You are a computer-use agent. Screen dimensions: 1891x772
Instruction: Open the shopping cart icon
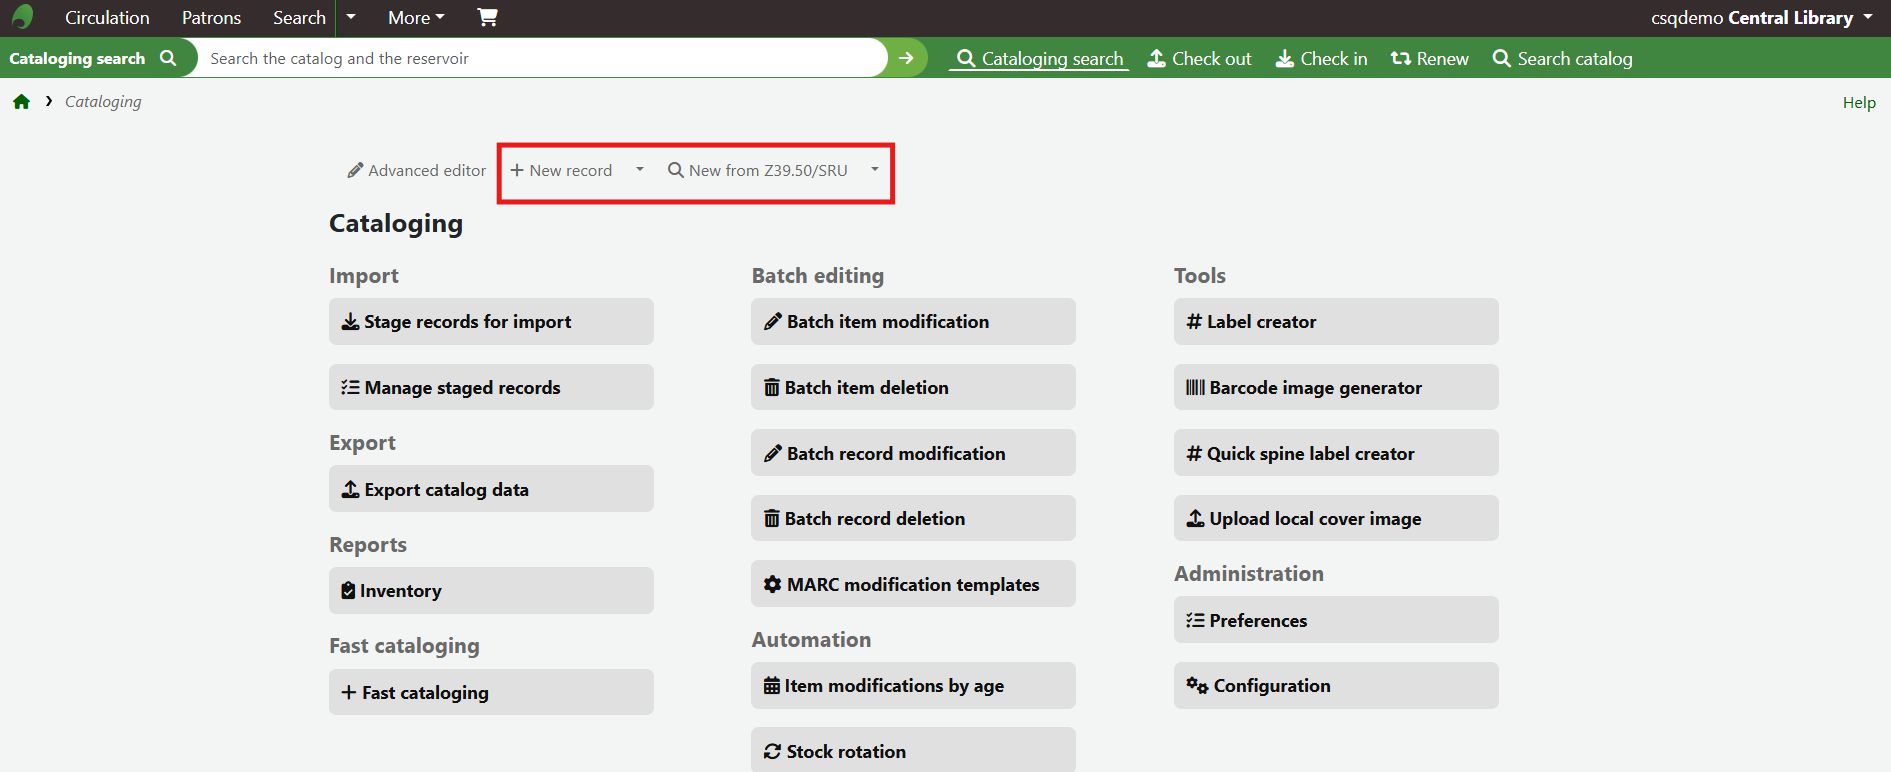pos(487,17)
